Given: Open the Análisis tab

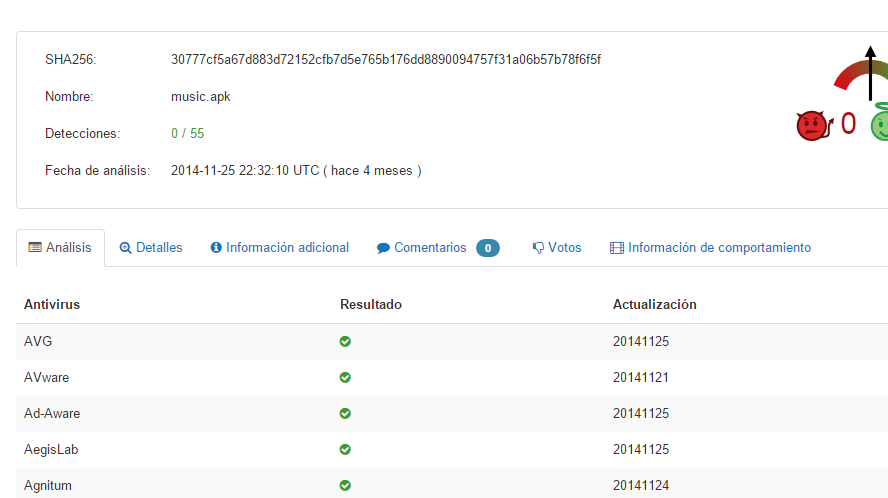Looking at the screenshot, I should pos(60,247).
